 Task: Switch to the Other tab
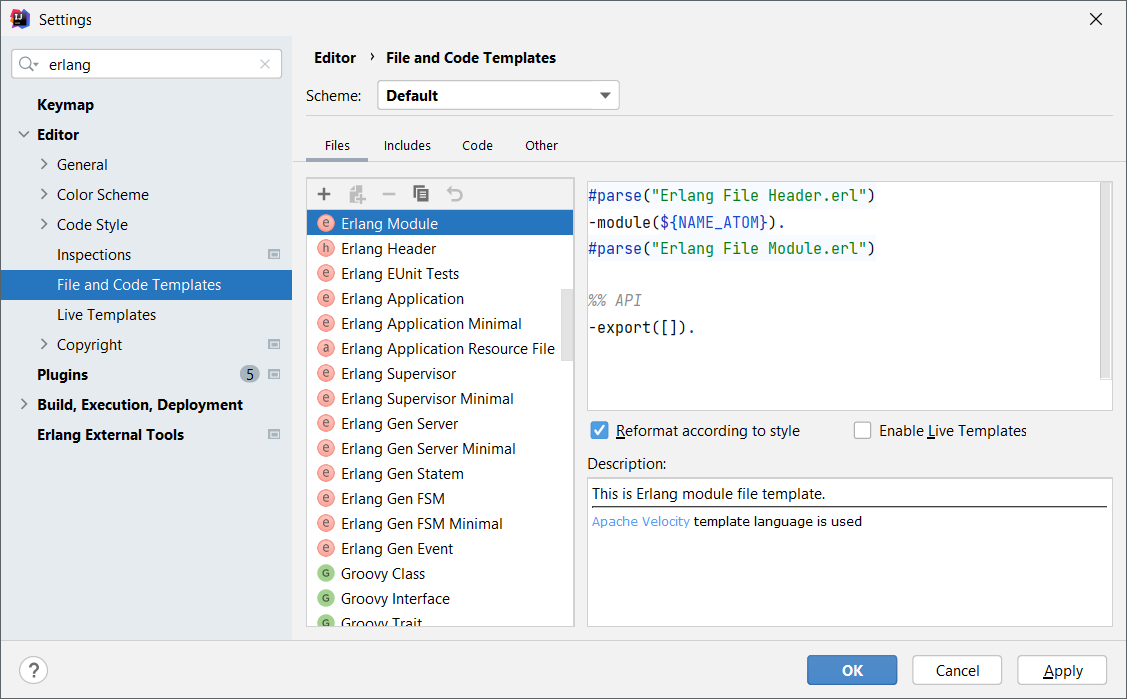[541, 146]
